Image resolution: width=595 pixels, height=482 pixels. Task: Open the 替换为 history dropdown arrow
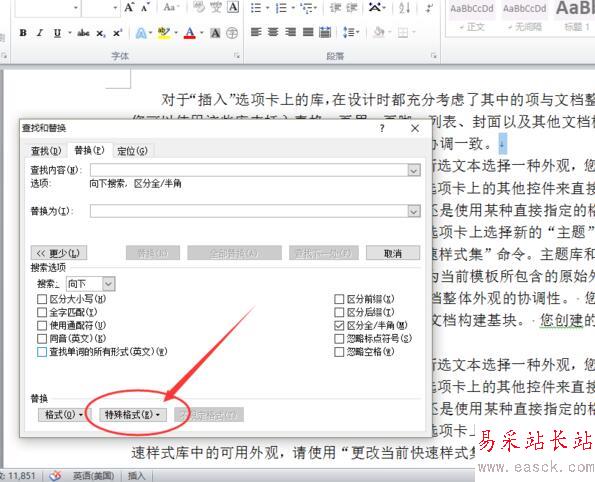[414, 211]
